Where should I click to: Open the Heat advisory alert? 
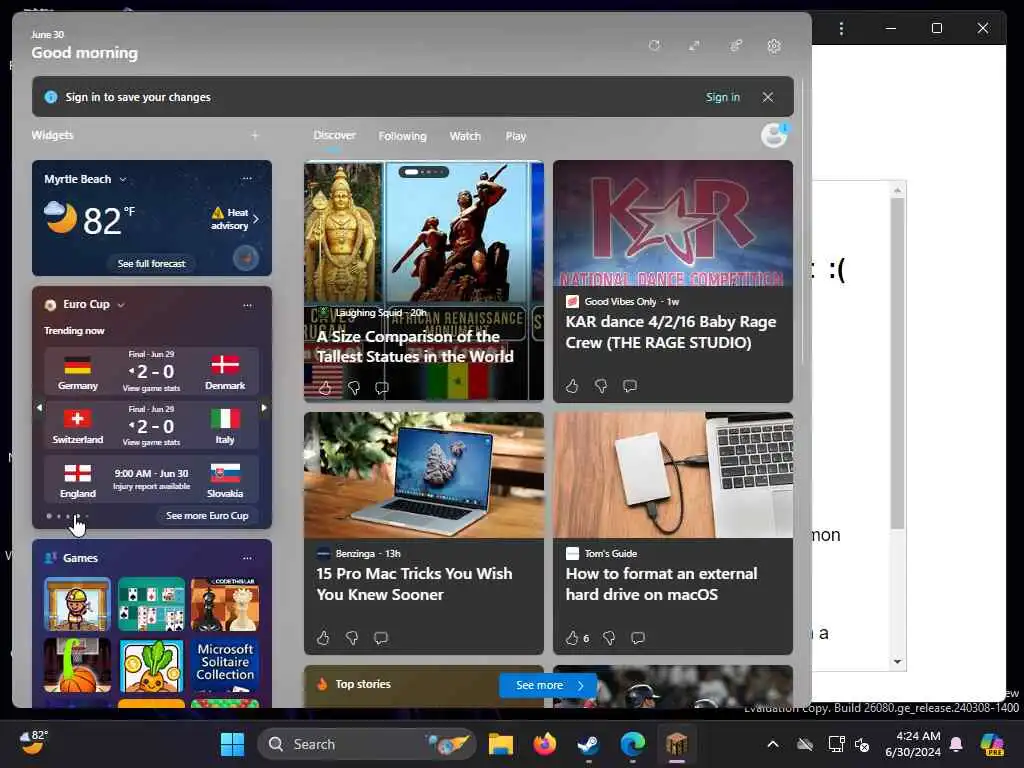point(234,219)
